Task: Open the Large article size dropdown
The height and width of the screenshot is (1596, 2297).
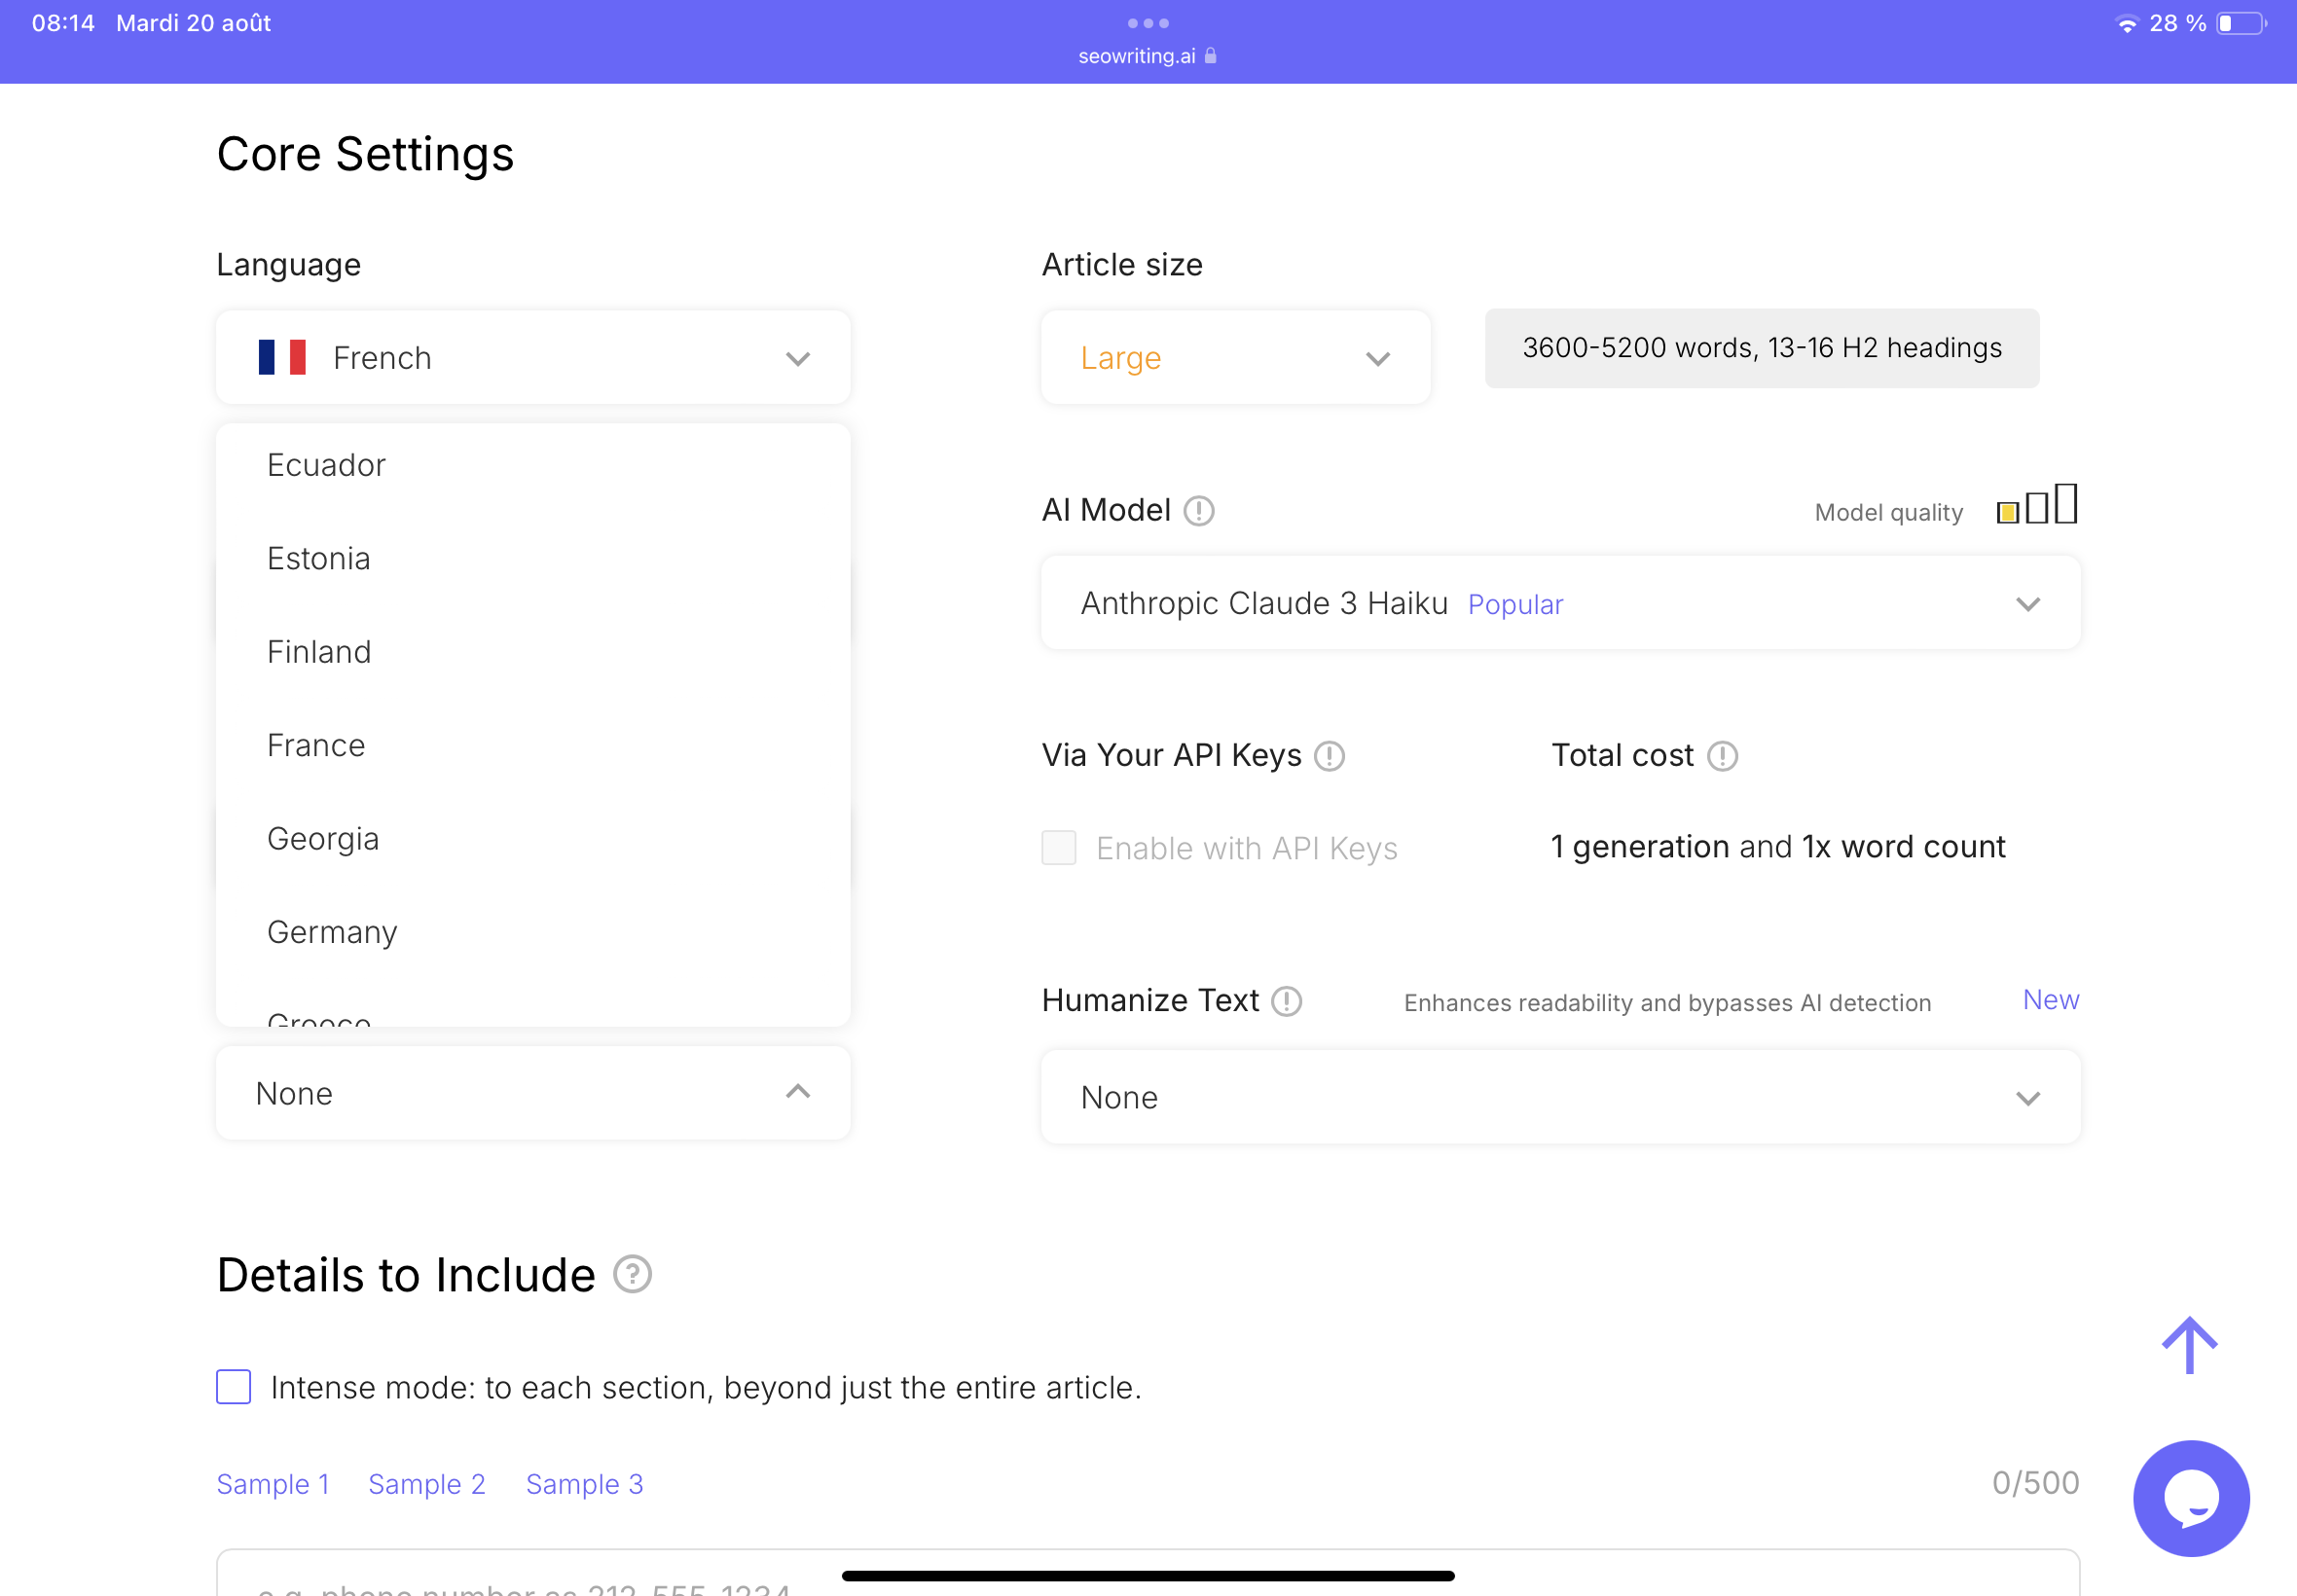Action: (x=1235, y=357)
